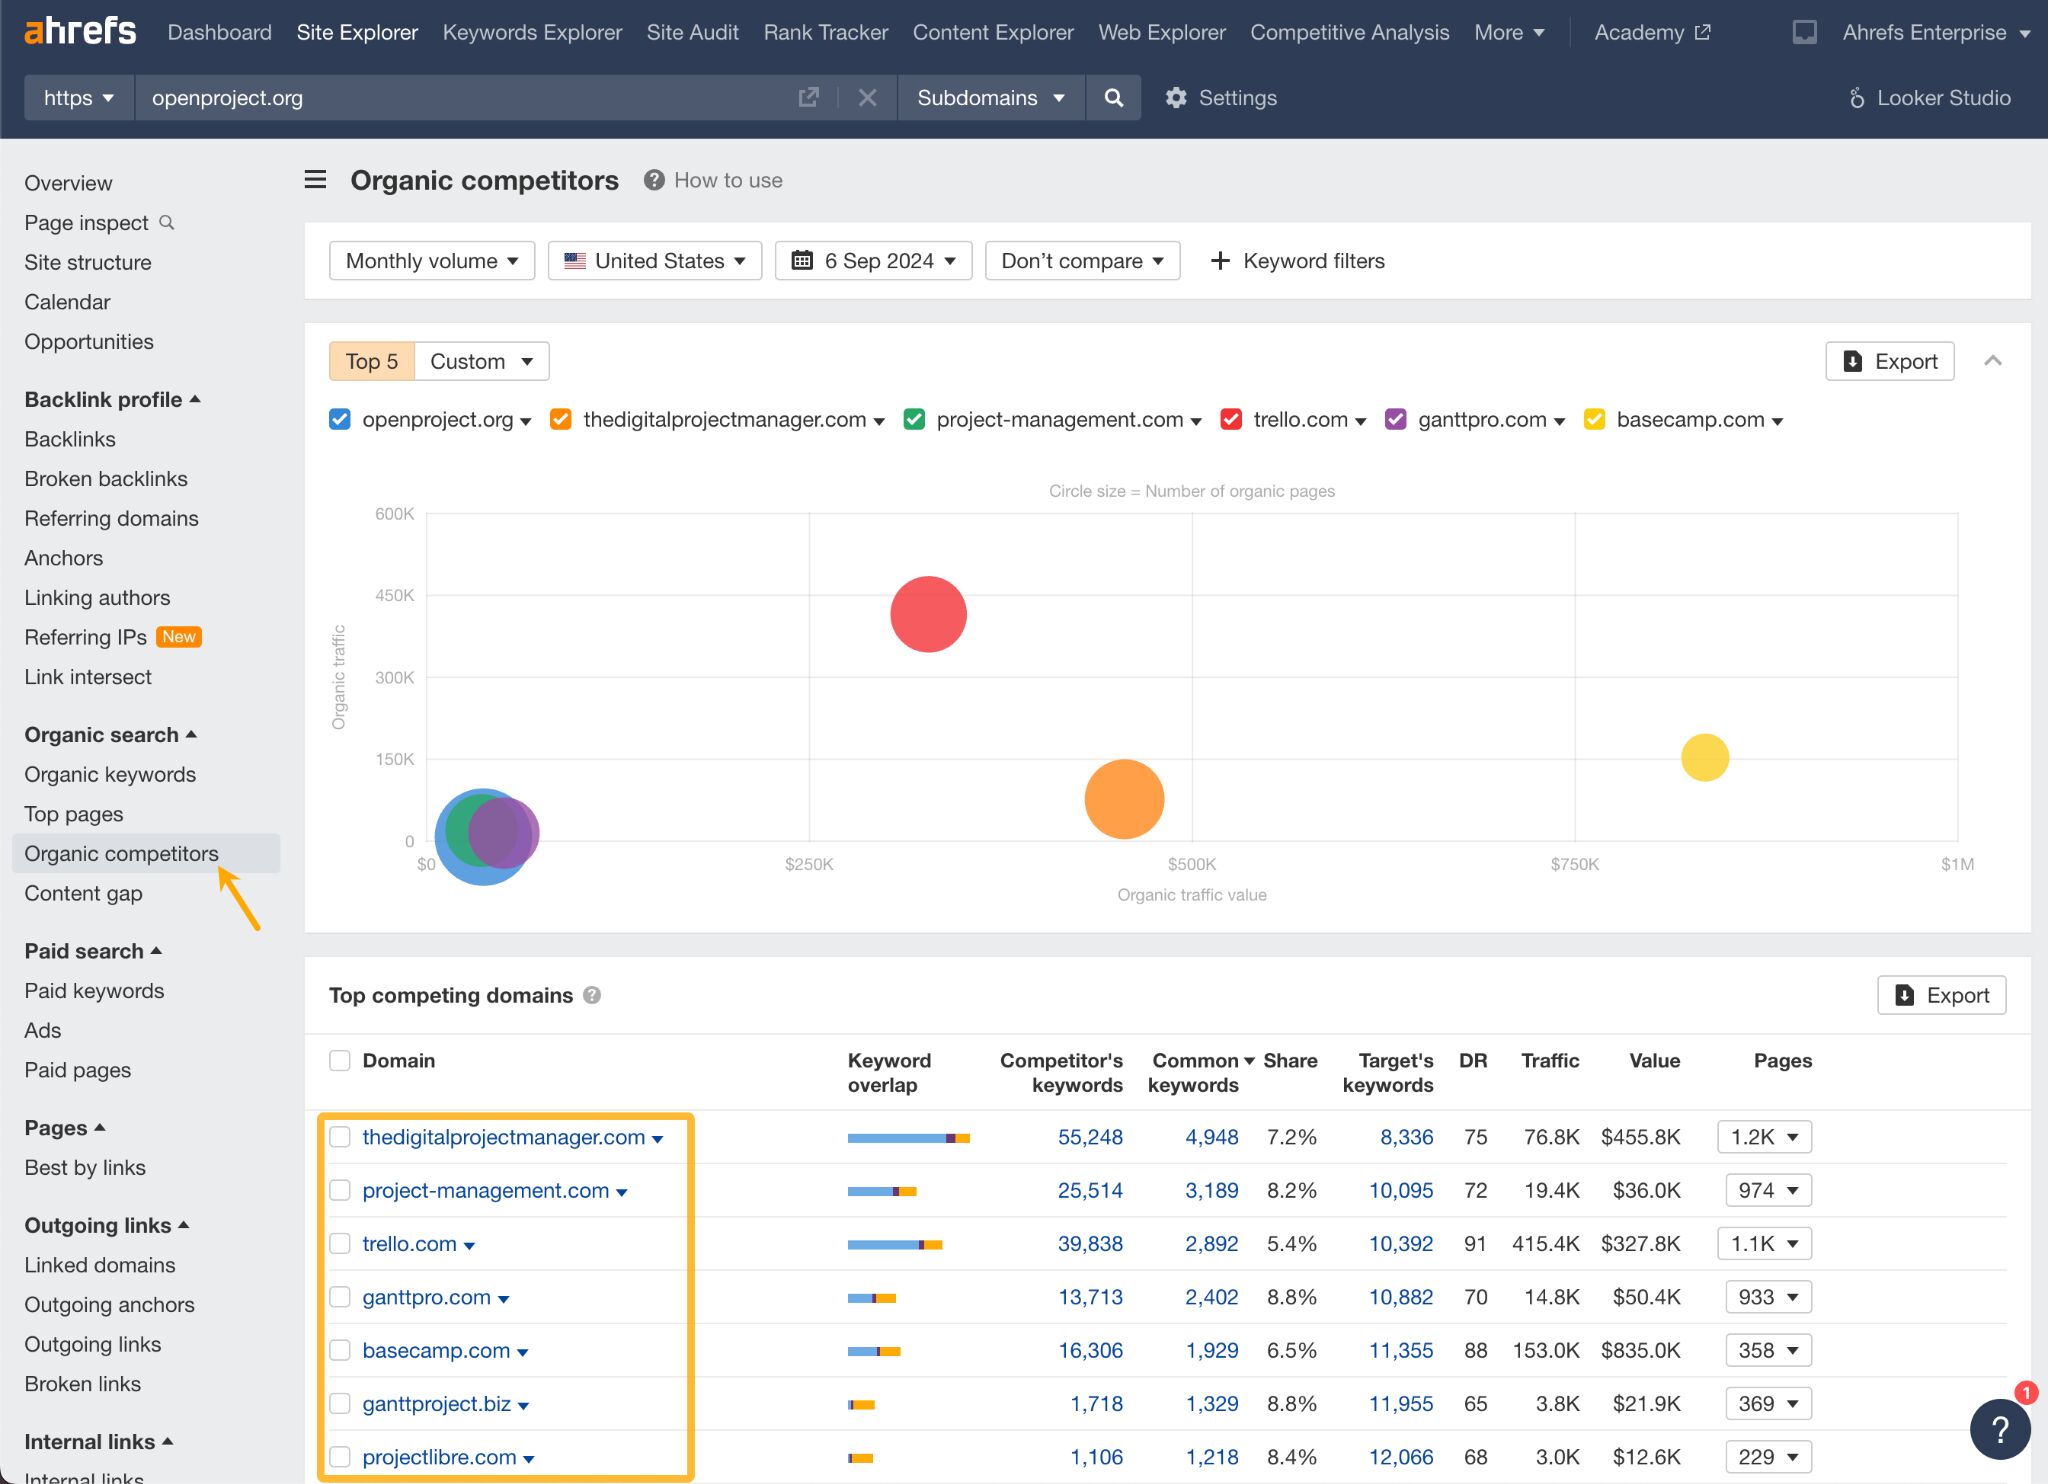
Task: Open the report menu beside Organic competitors heading
Action: point(315,179)
